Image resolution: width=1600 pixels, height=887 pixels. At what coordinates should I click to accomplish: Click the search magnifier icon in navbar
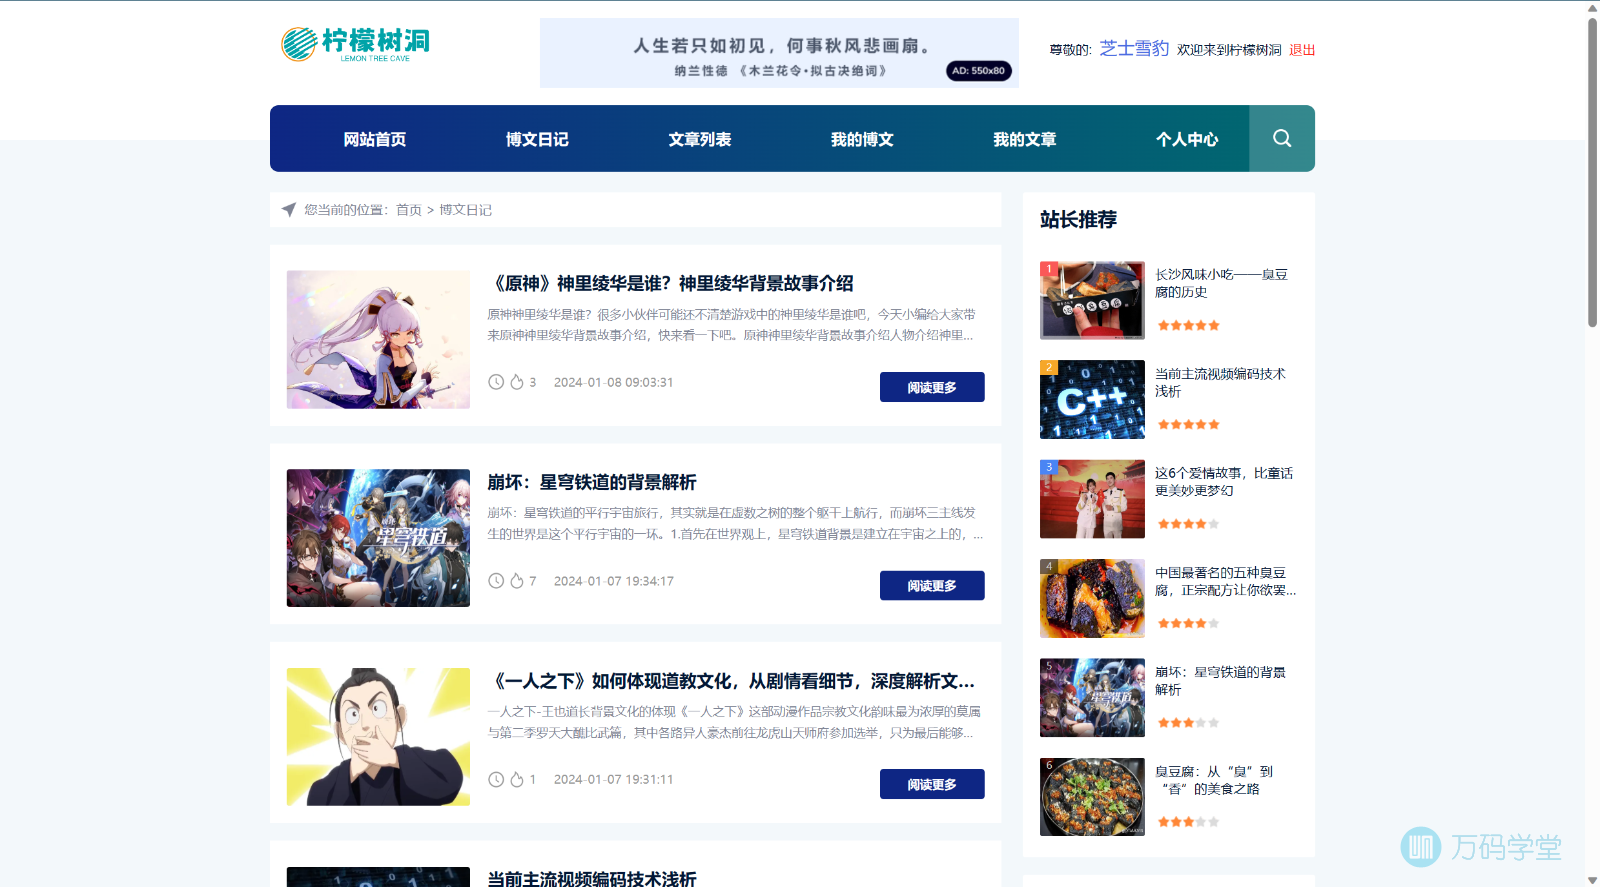pos(1281,139)
